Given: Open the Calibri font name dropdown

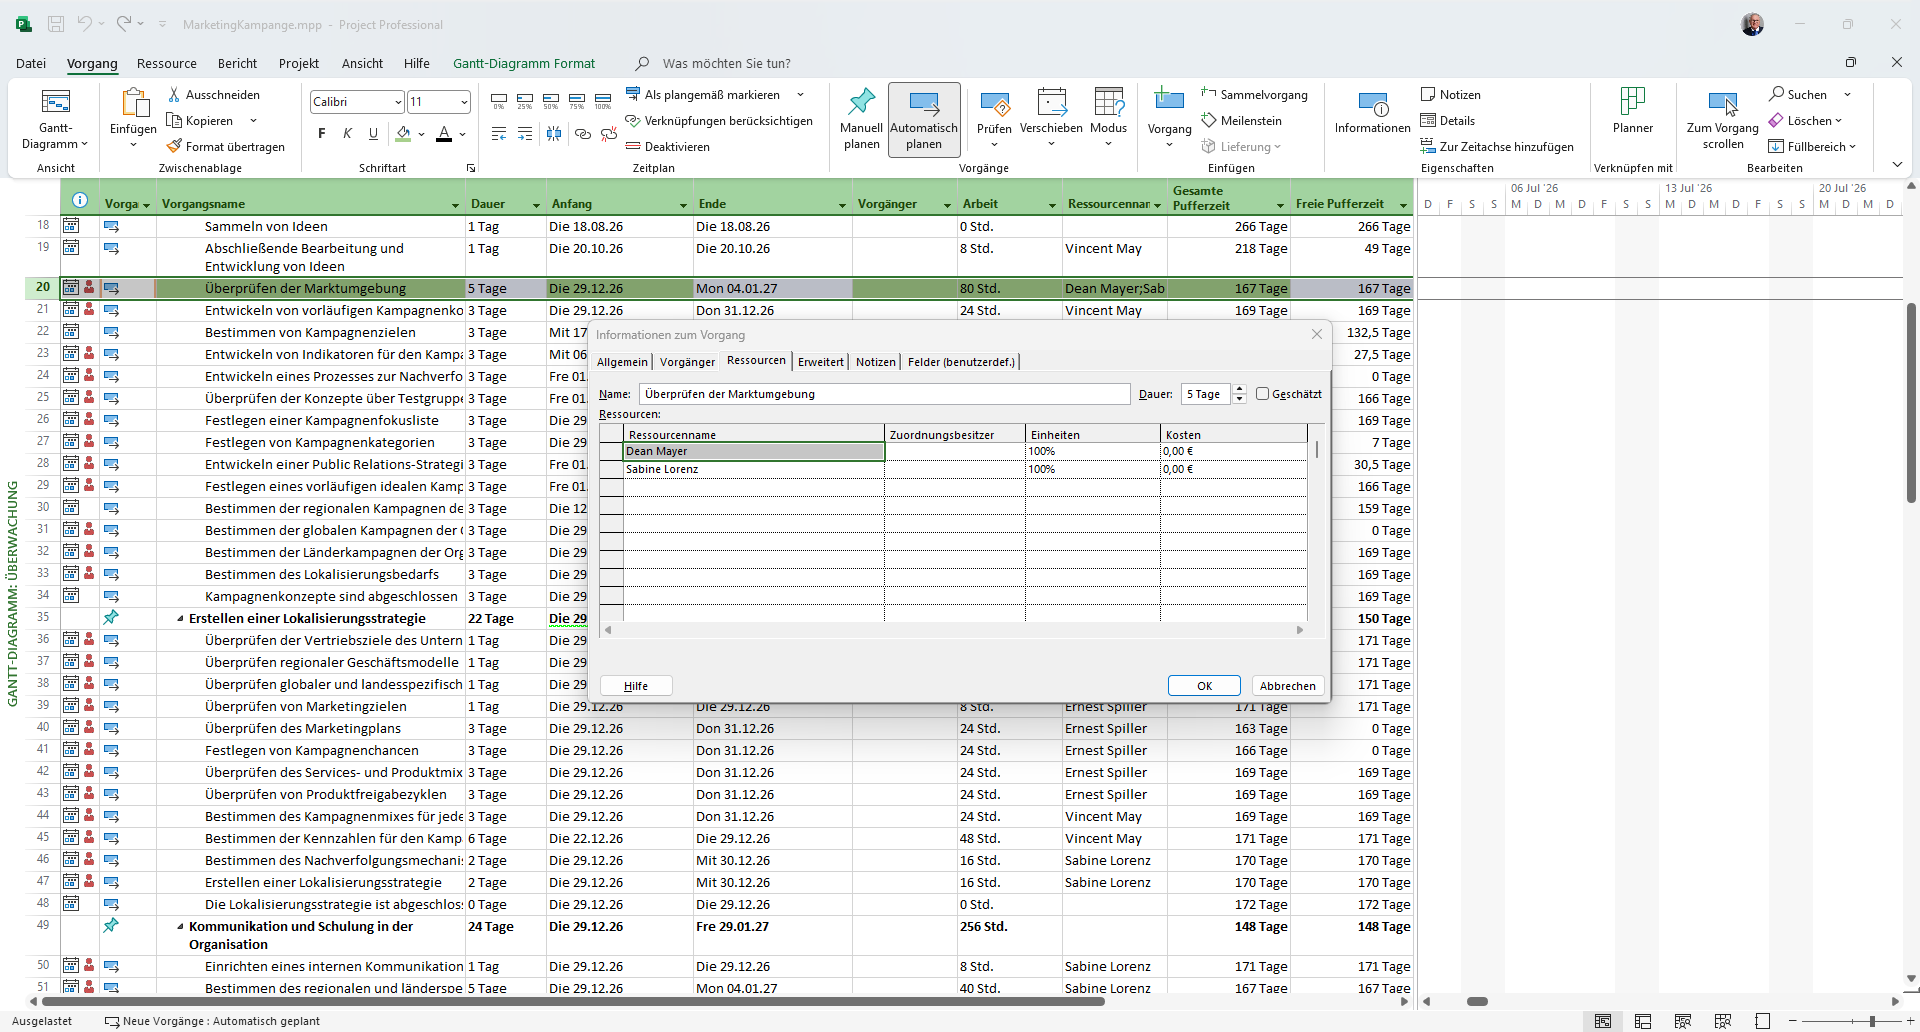Looking at the screenshot, I should [398, 102].
